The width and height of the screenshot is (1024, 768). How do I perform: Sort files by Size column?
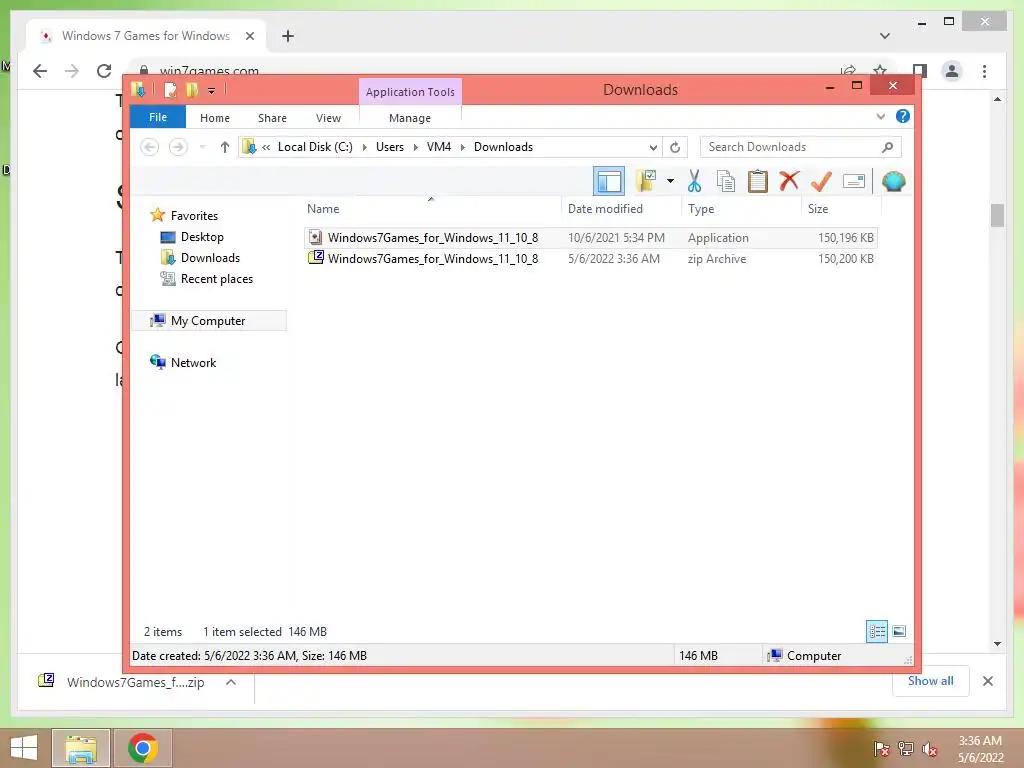841,208
